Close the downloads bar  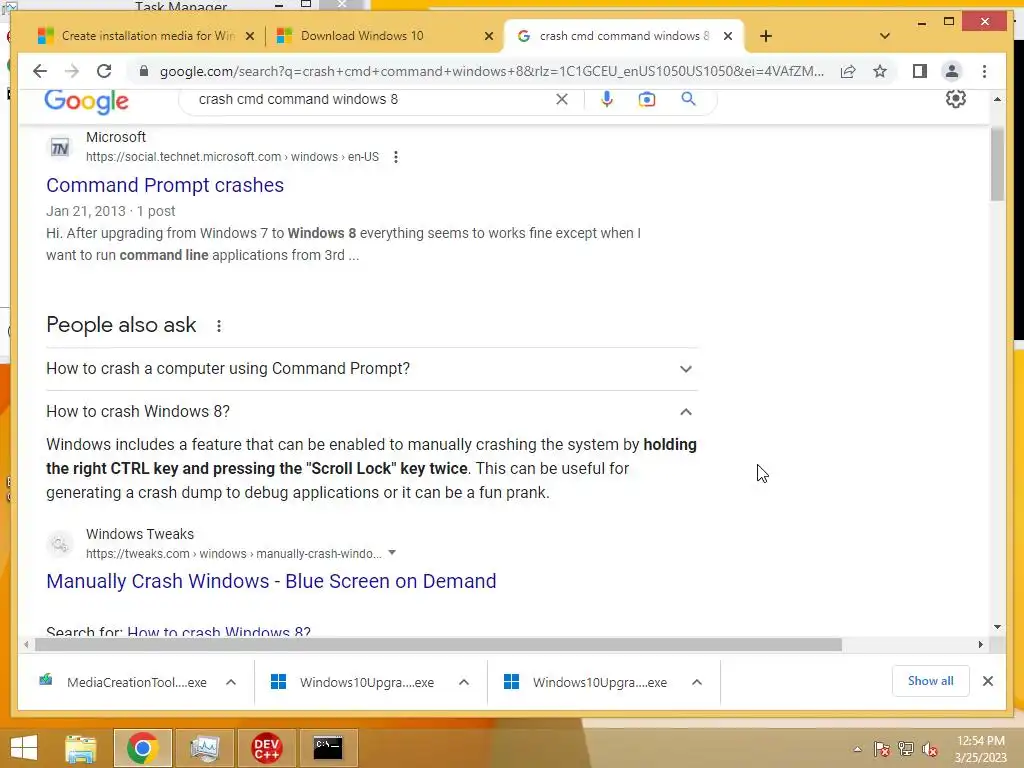(988, 681)
